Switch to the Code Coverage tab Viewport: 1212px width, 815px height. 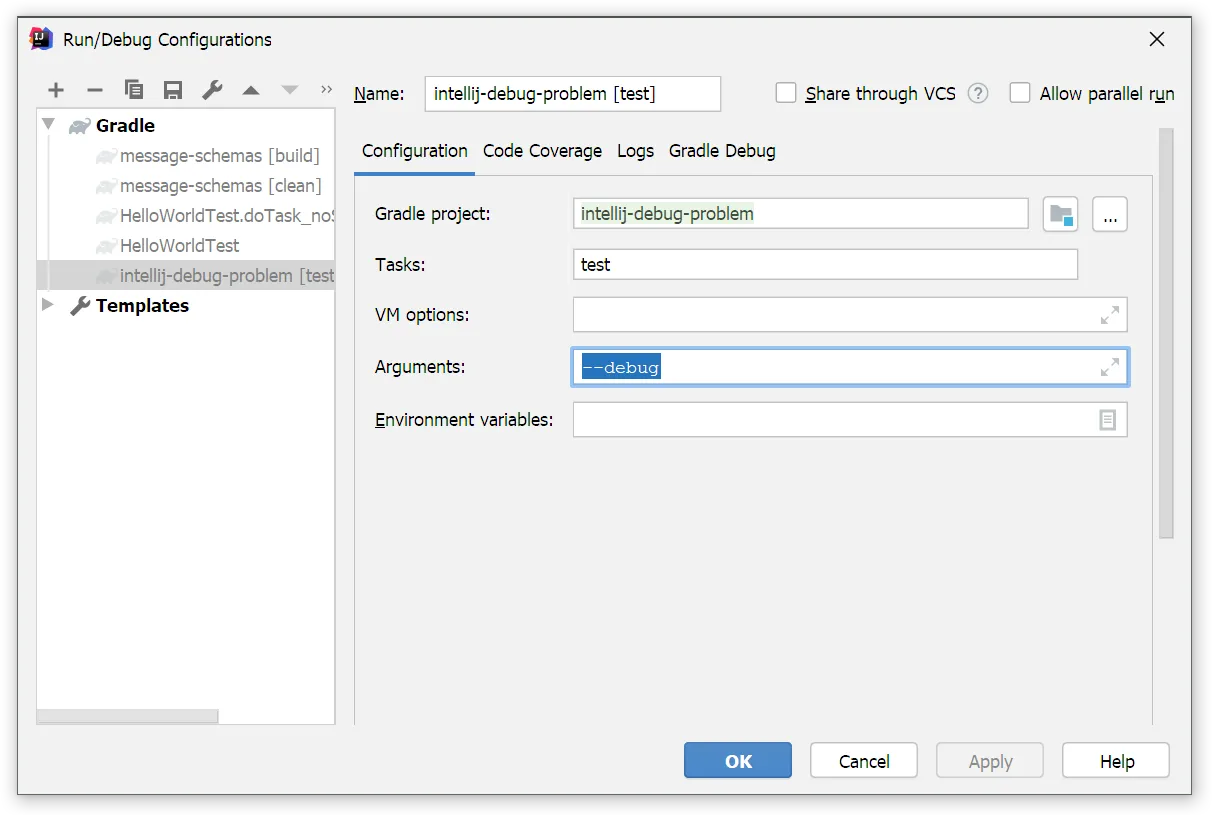click(x=542, y=151)
